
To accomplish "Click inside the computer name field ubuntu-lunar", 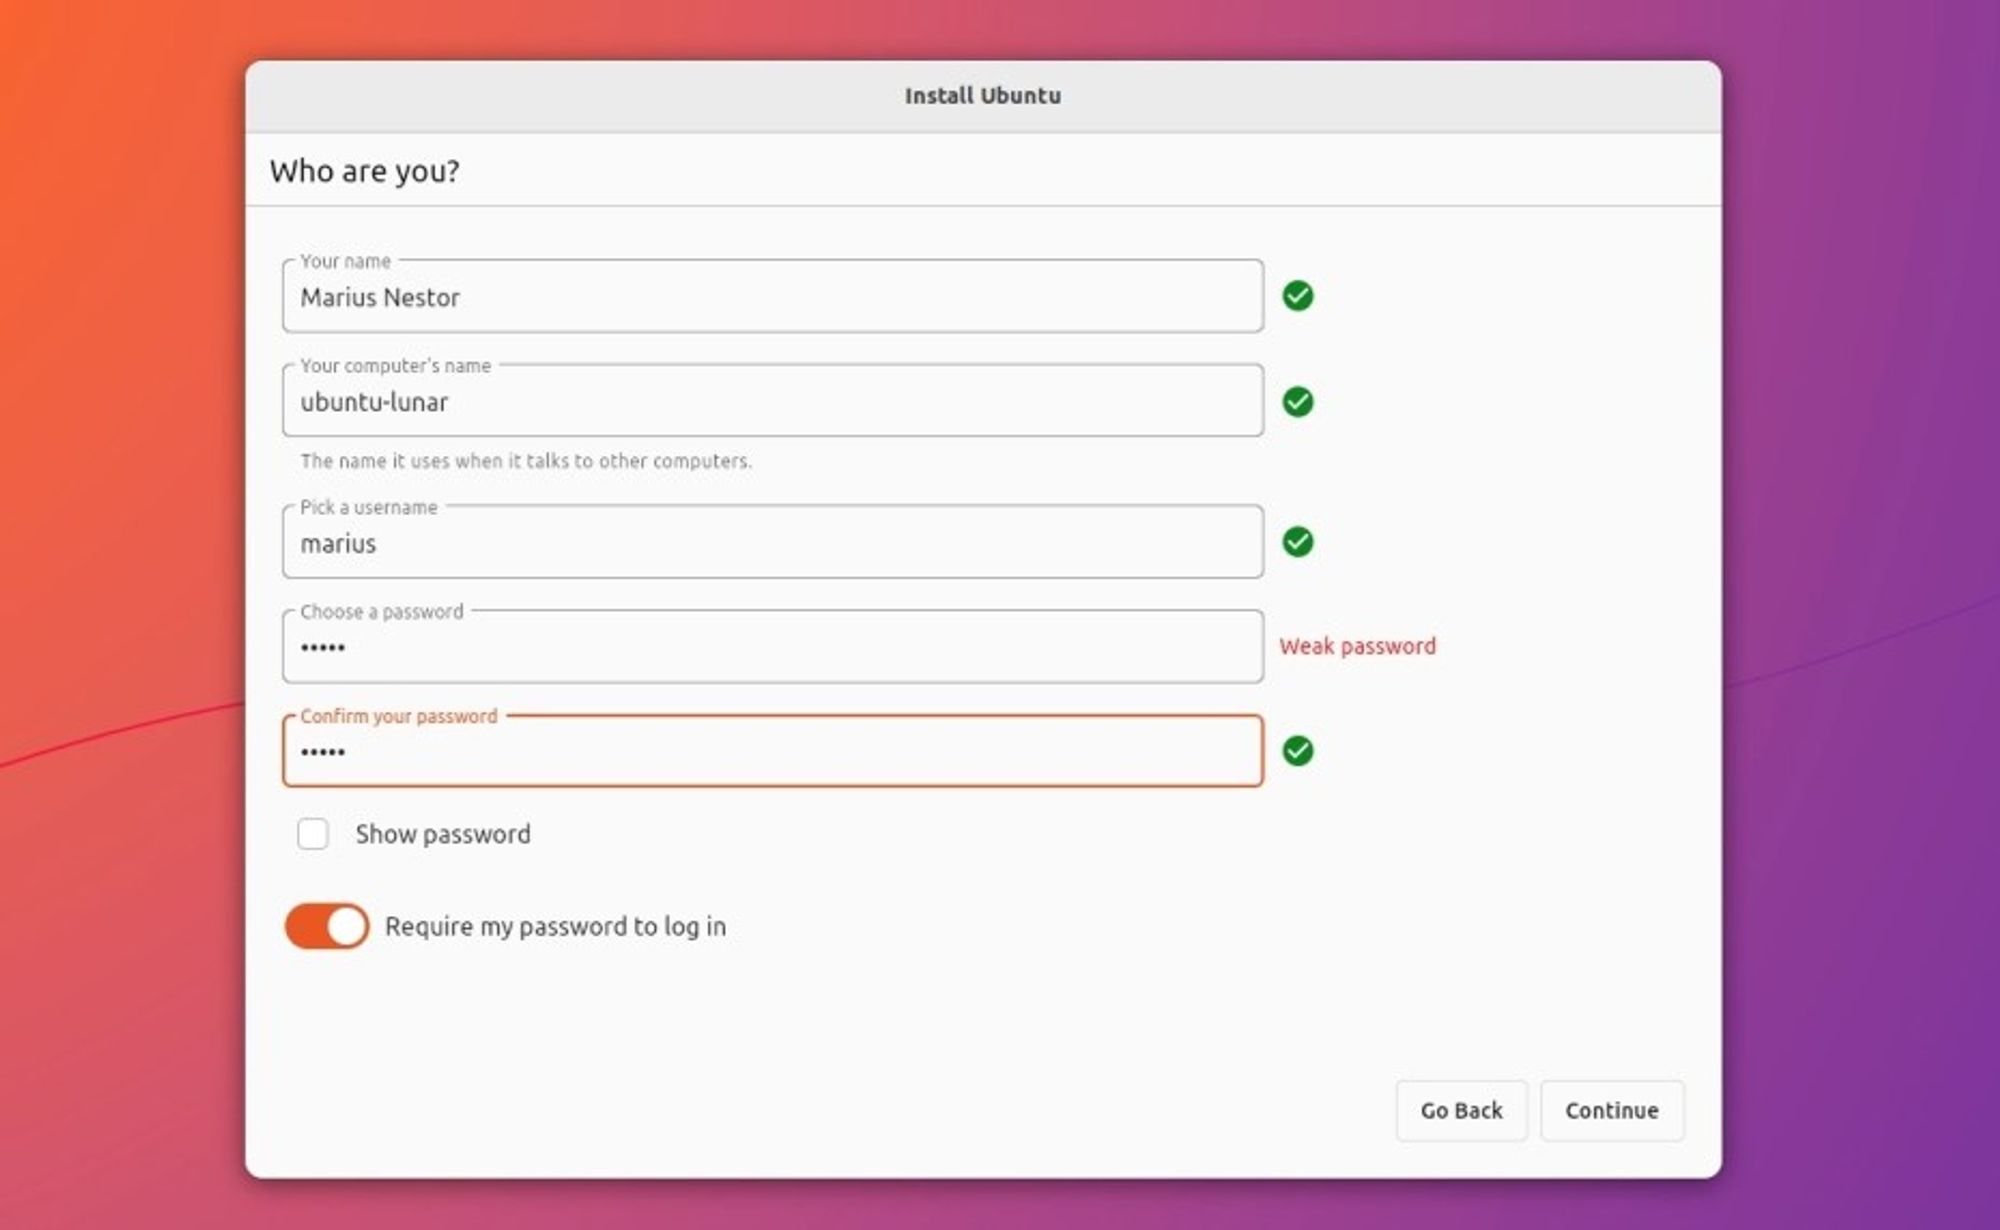I will [770, 401].
